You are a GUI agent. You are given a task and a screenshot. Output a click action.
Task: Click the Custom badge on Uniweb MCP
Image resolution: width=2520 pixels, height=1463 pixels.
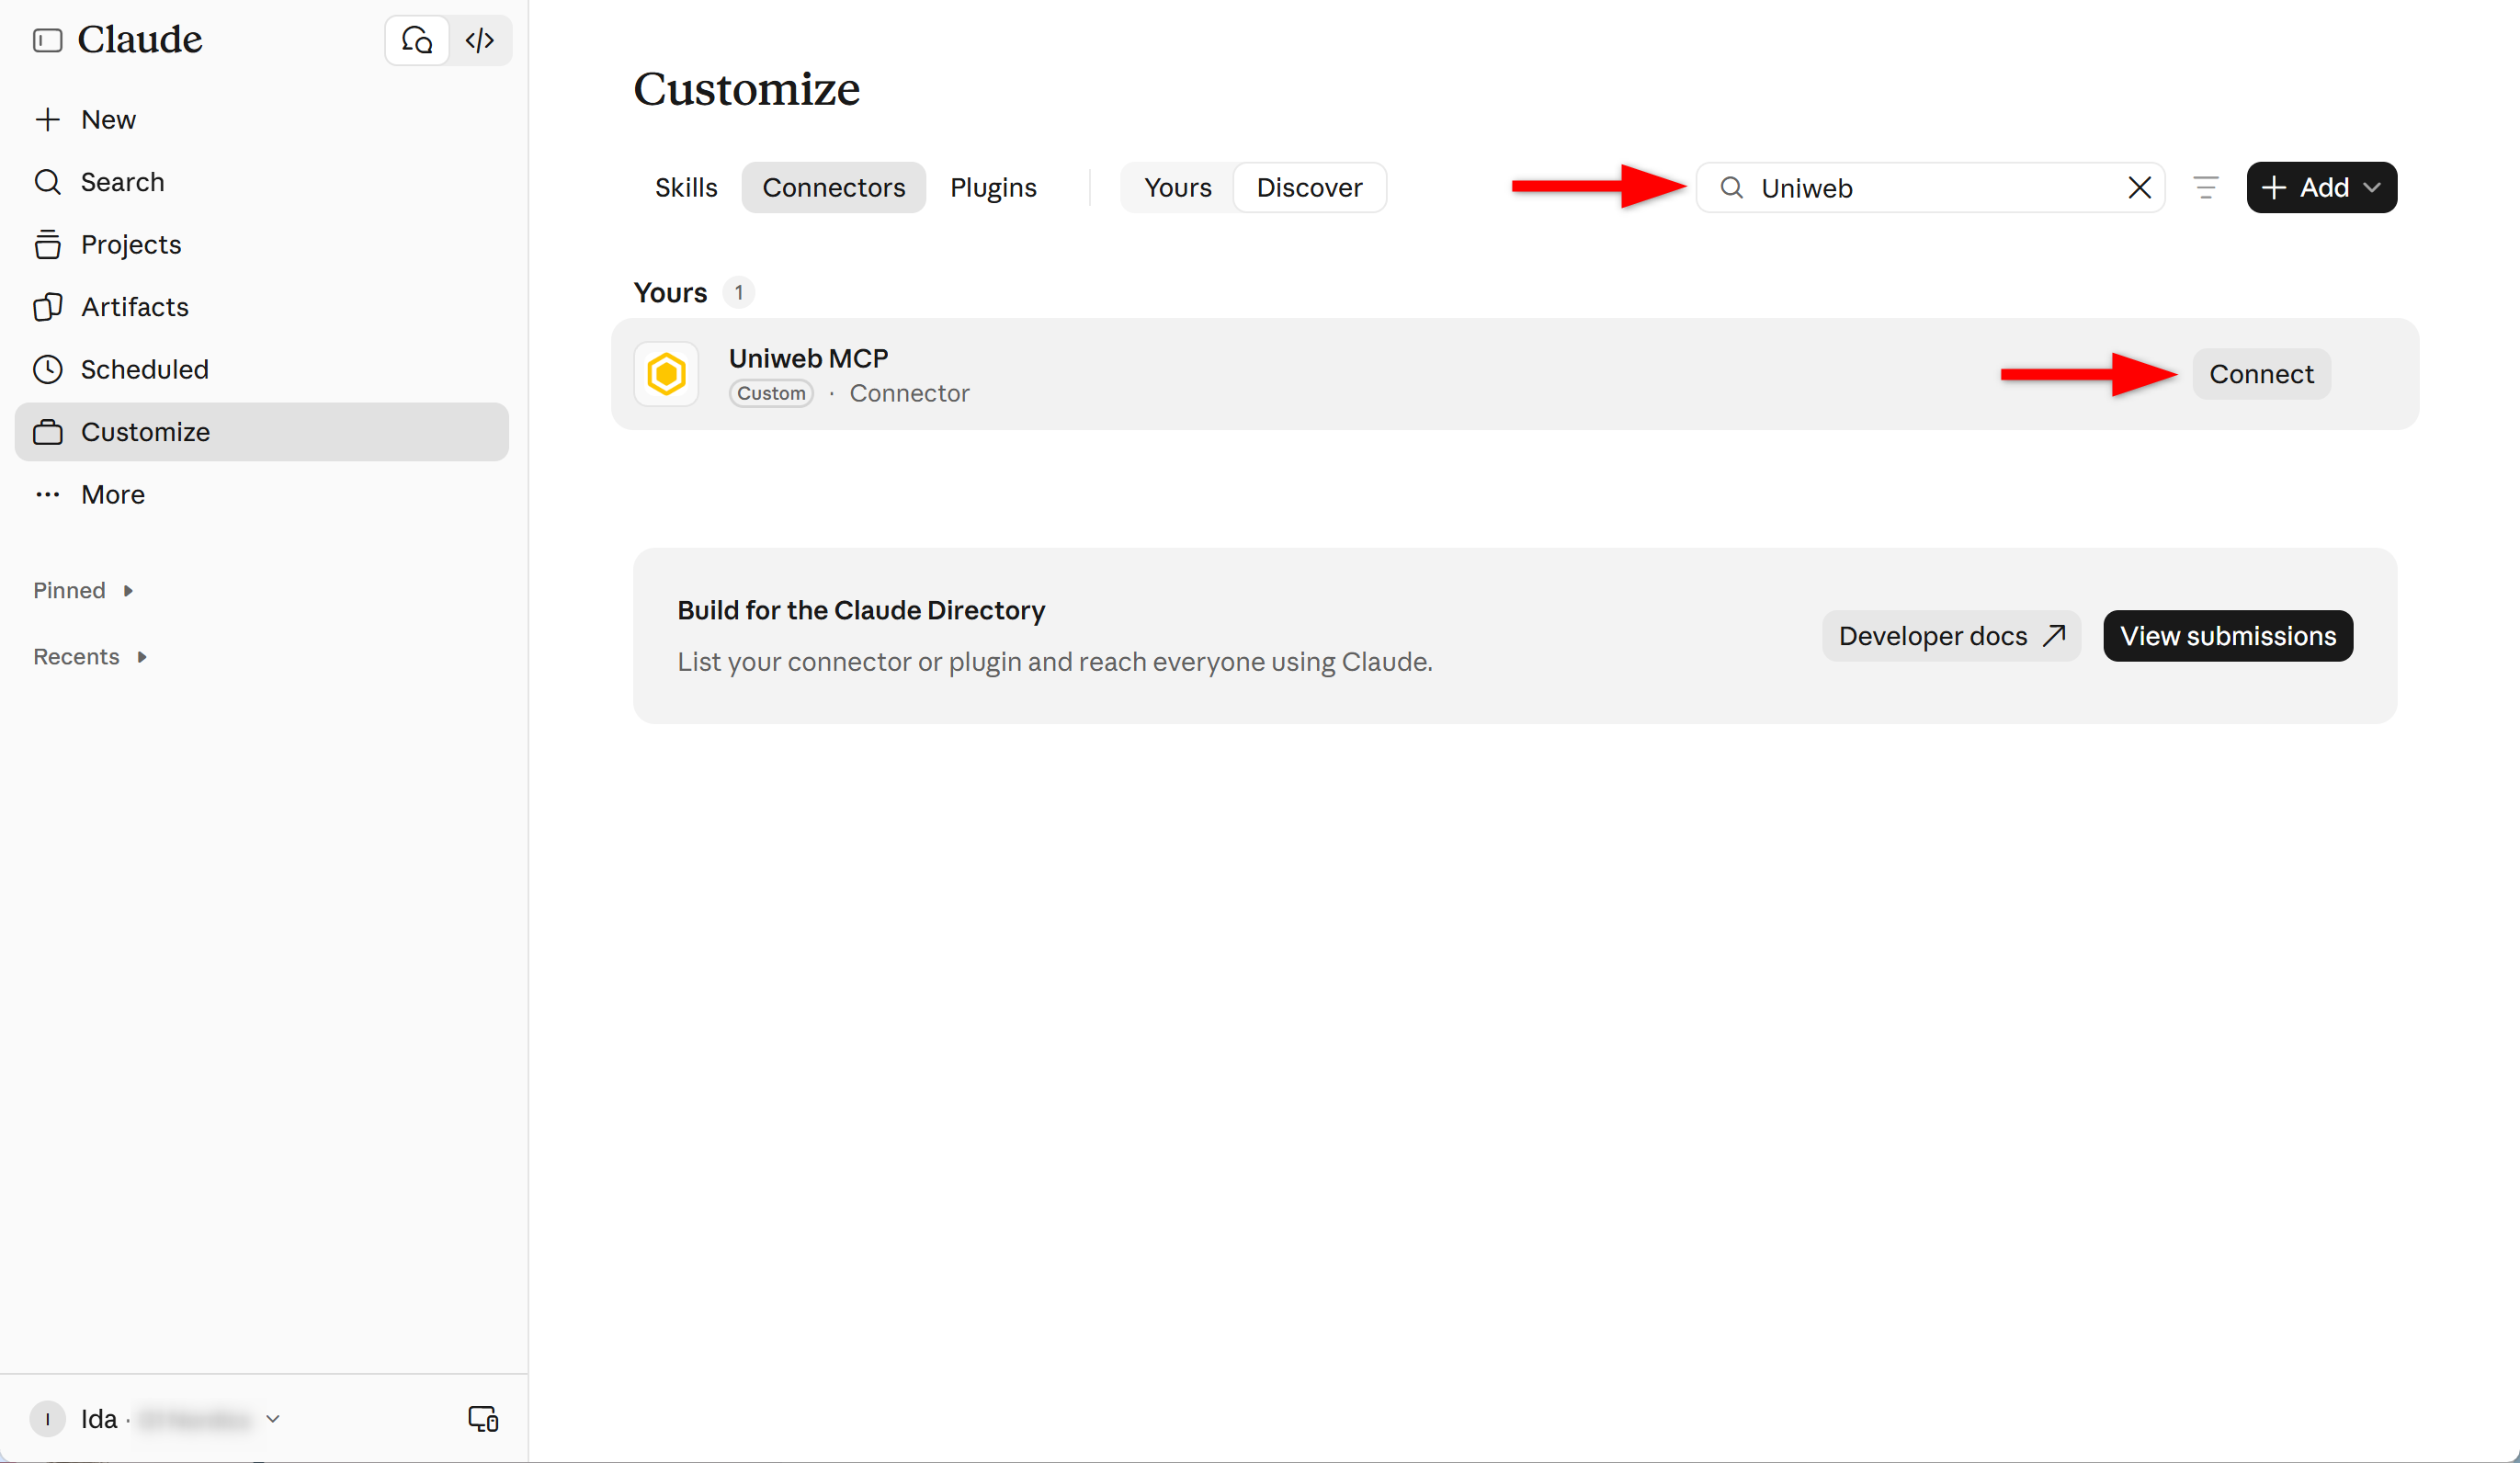[771, 394]
